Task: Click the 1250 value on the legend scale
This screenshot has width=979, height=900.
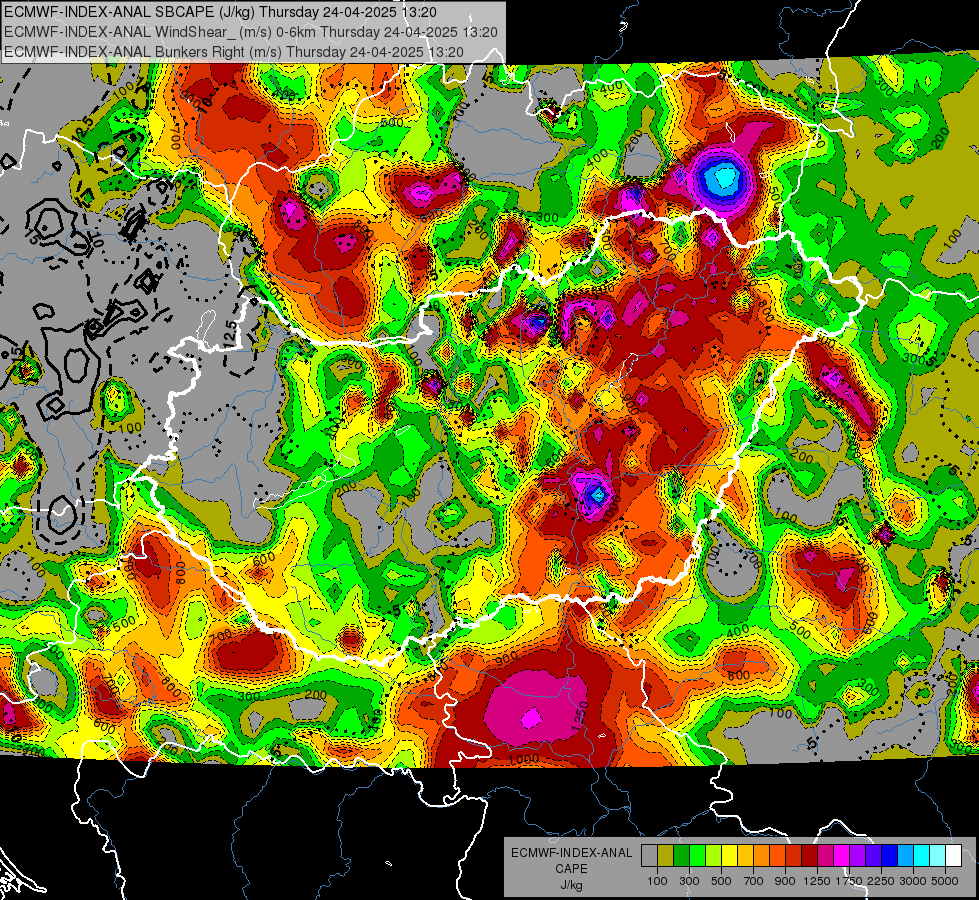Action: [x=817, y=881]
